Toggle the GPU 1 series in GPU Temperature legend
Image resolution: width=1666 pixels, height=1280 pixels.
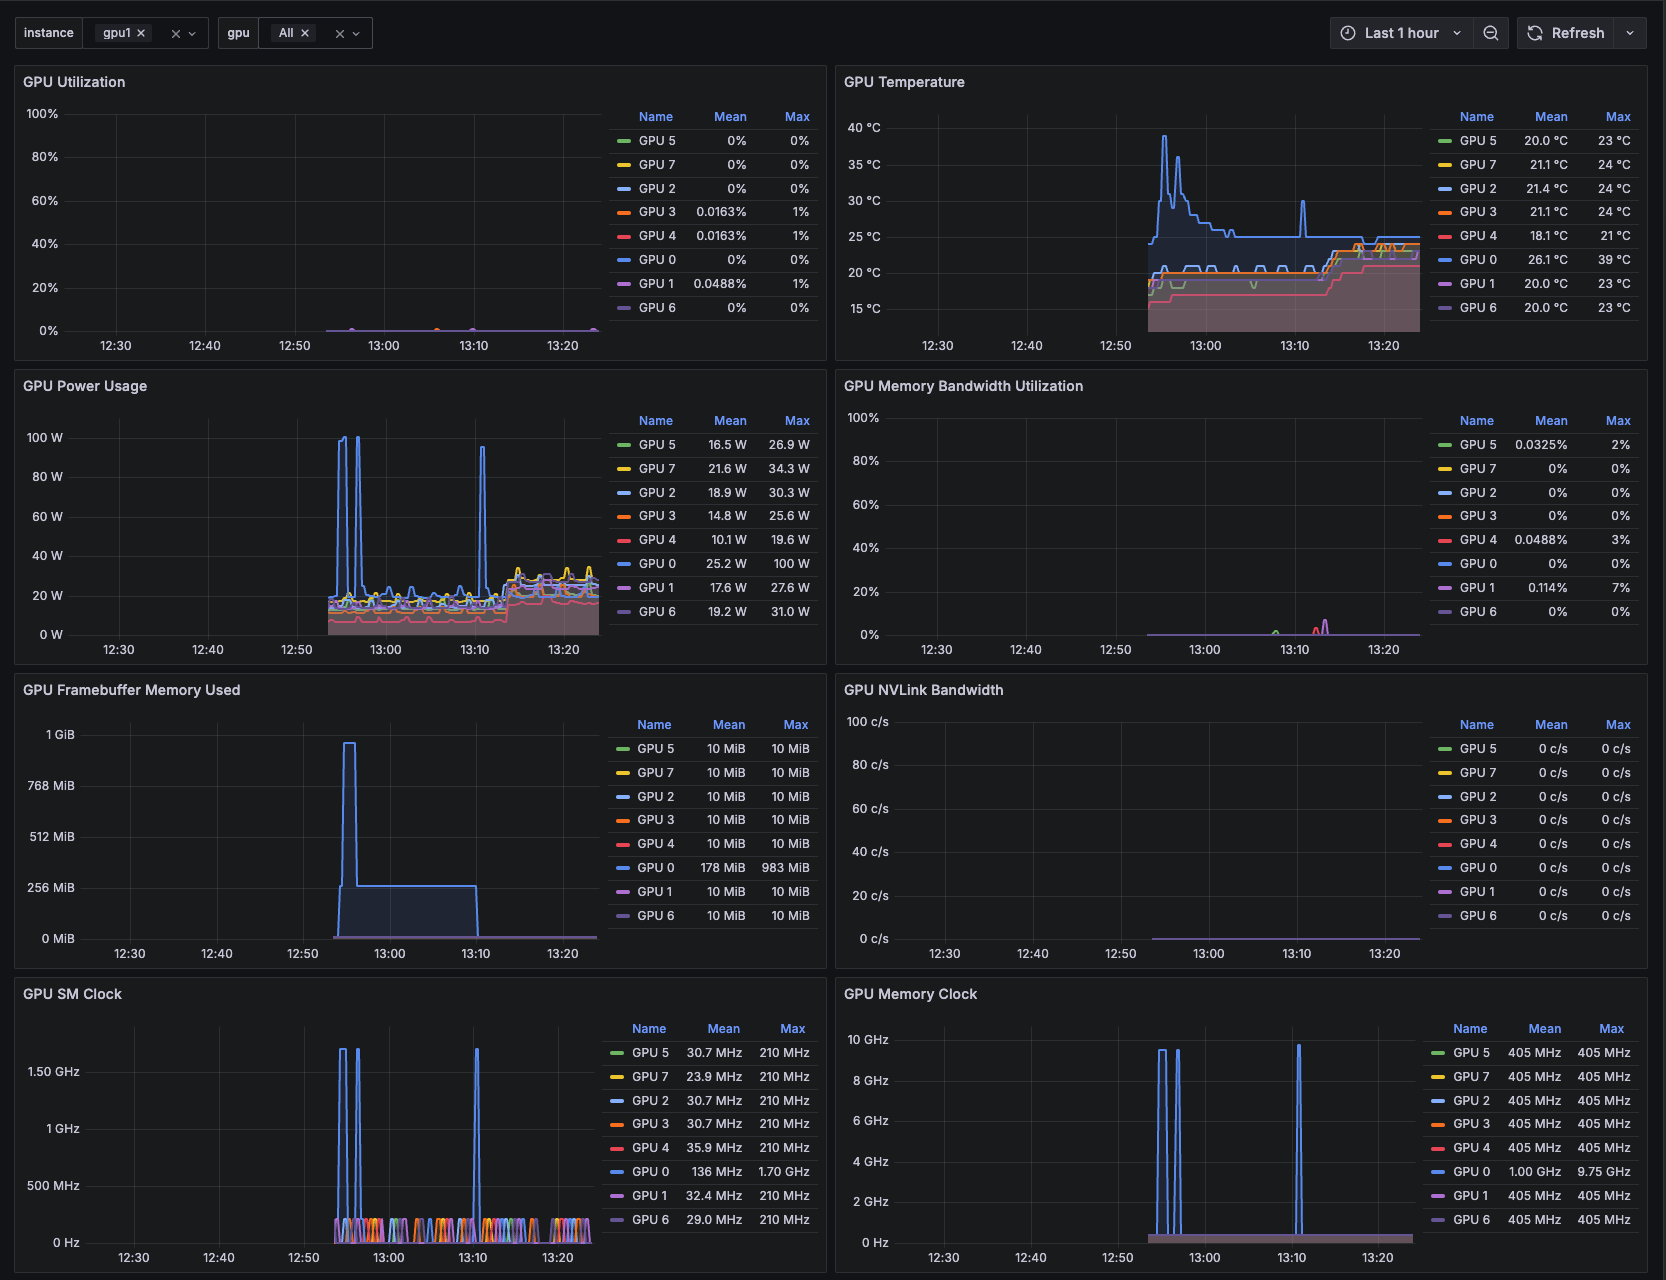tap(1478, 283)
